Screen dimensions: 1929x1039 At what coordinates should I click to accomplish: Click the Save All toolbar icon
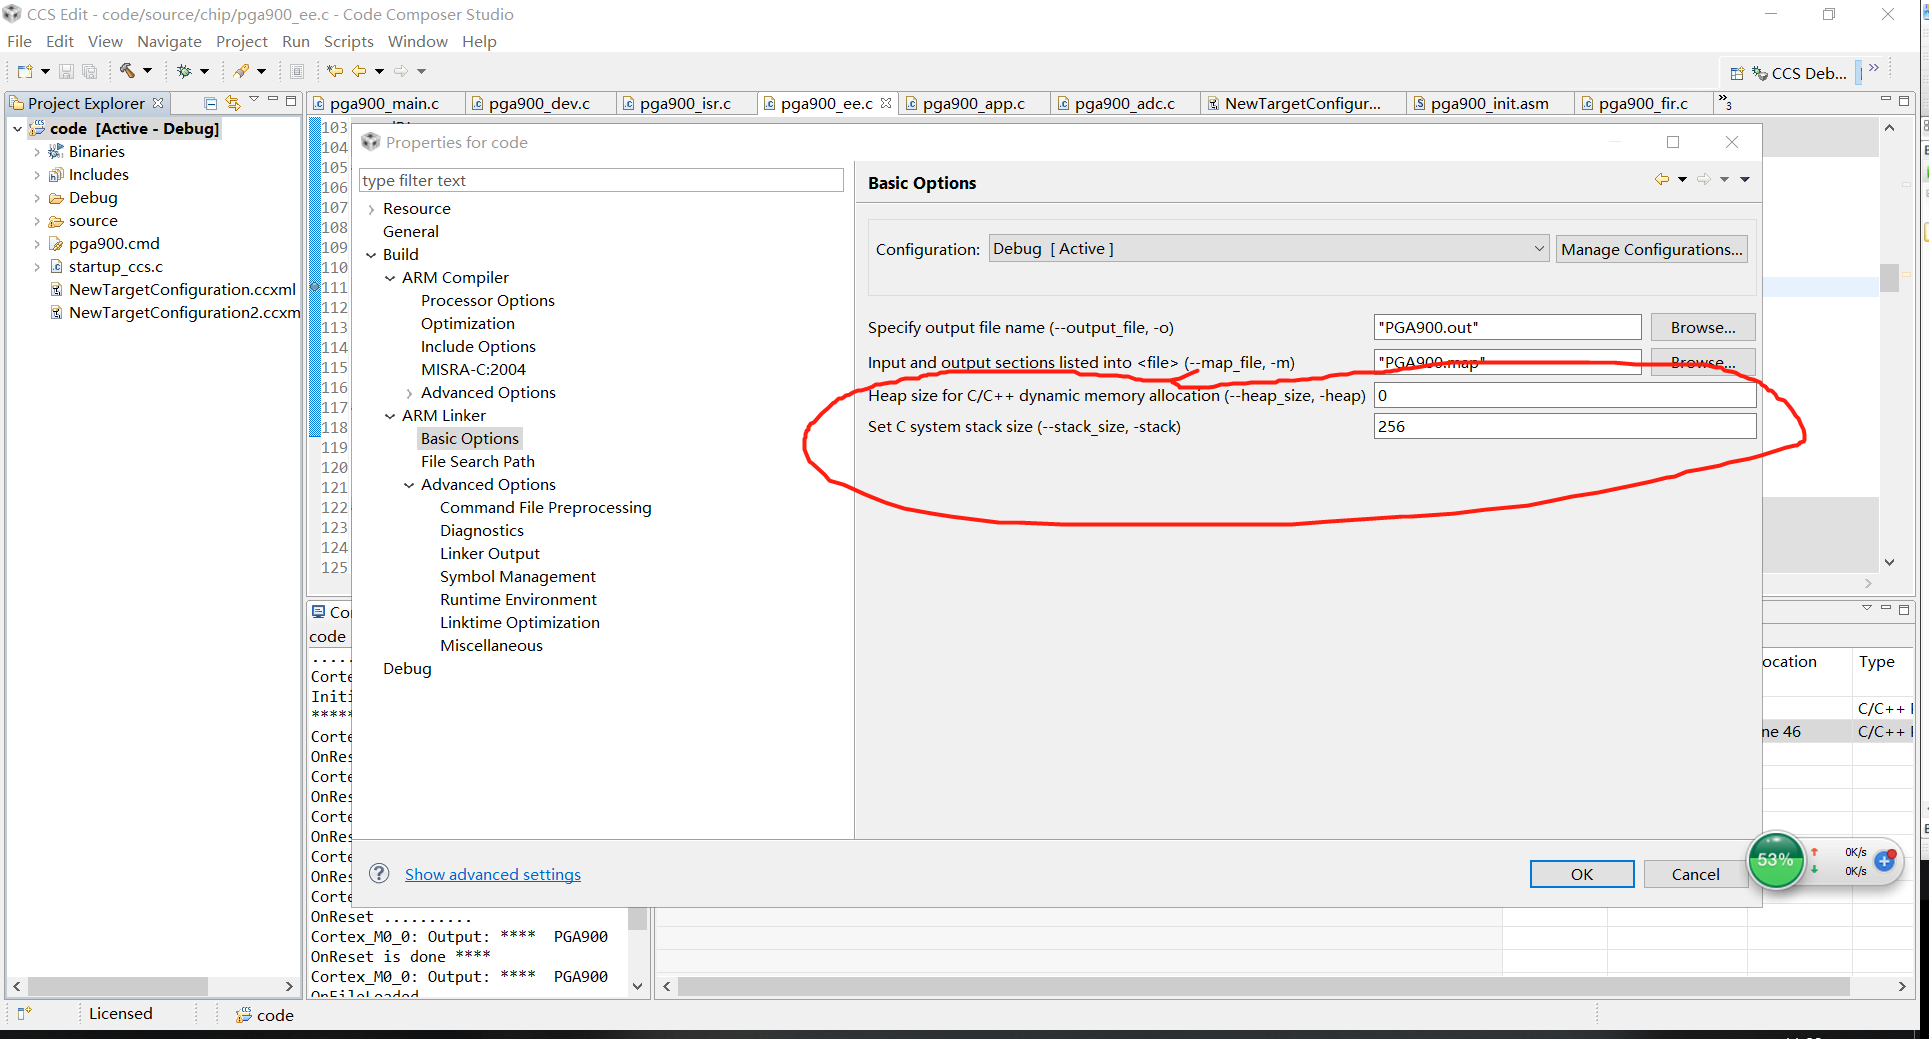tap(90, 70)
